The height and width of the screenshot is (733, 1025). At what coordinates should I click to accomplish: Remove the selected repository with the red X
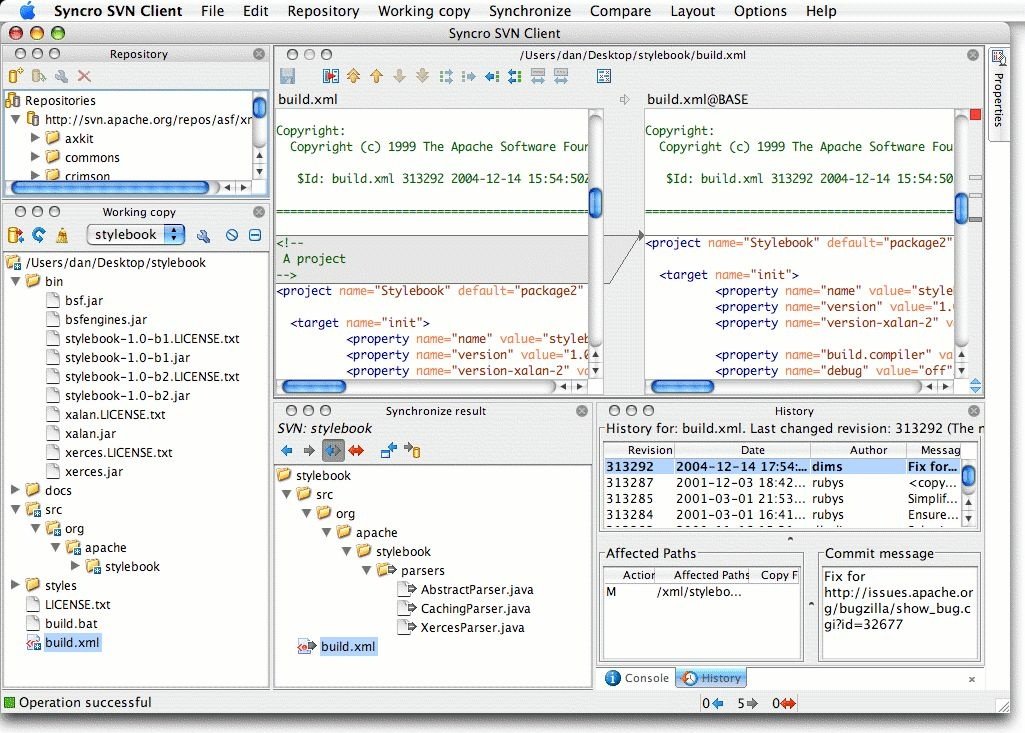84,76
